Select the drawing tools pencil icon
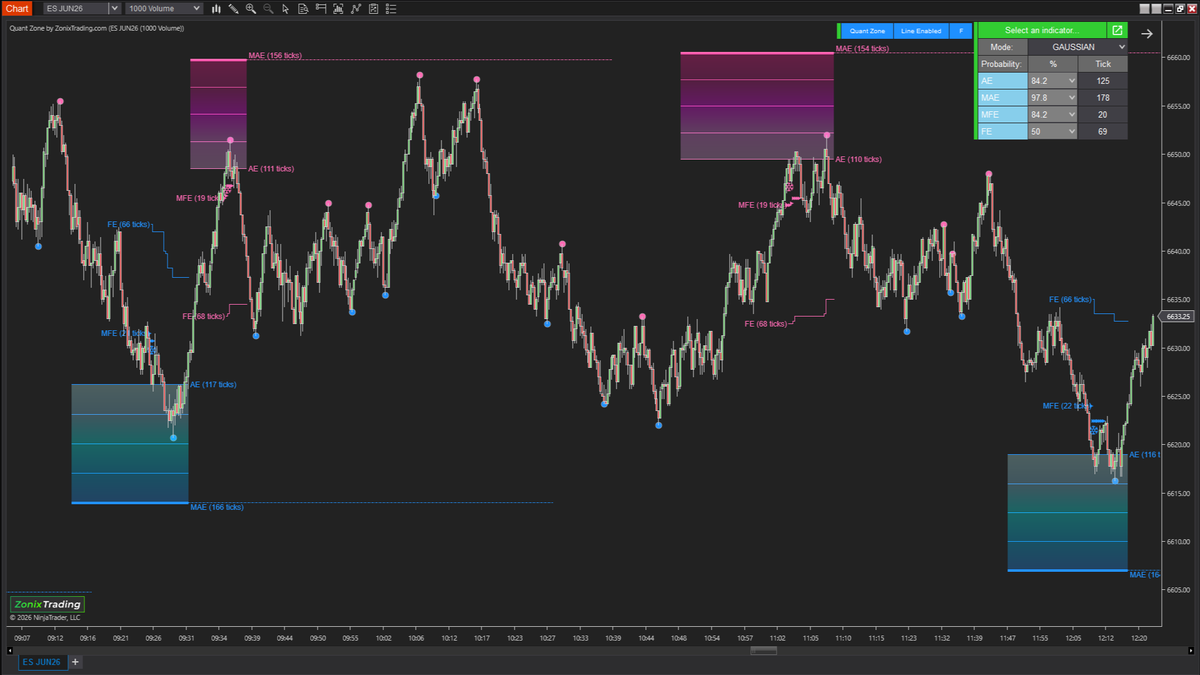The width and height of the screenshot is (1200, 675). click(234, 8)
